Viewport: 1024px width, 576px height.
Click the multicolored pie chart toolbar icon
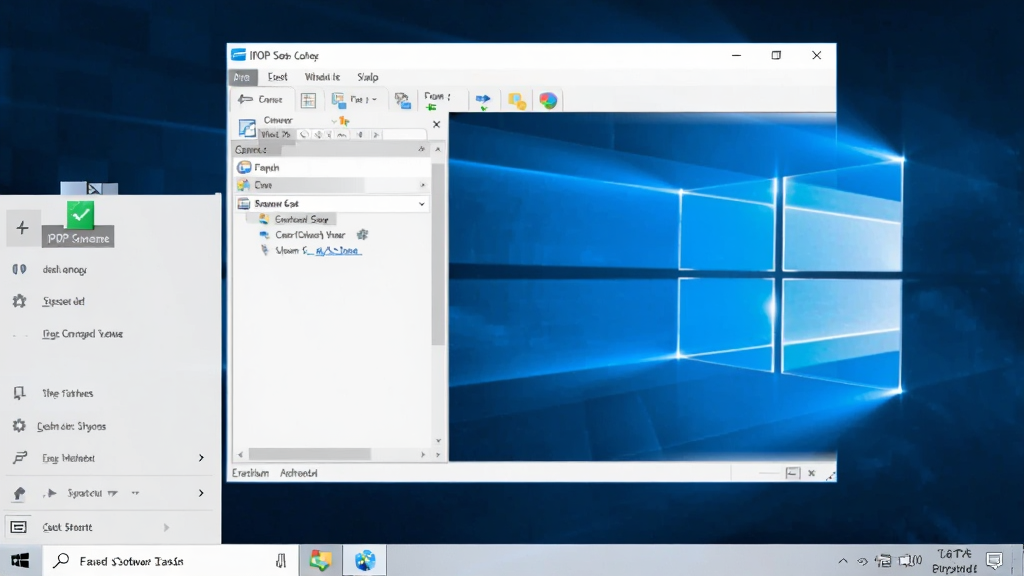pyautogui.click(x=548, y=101)
